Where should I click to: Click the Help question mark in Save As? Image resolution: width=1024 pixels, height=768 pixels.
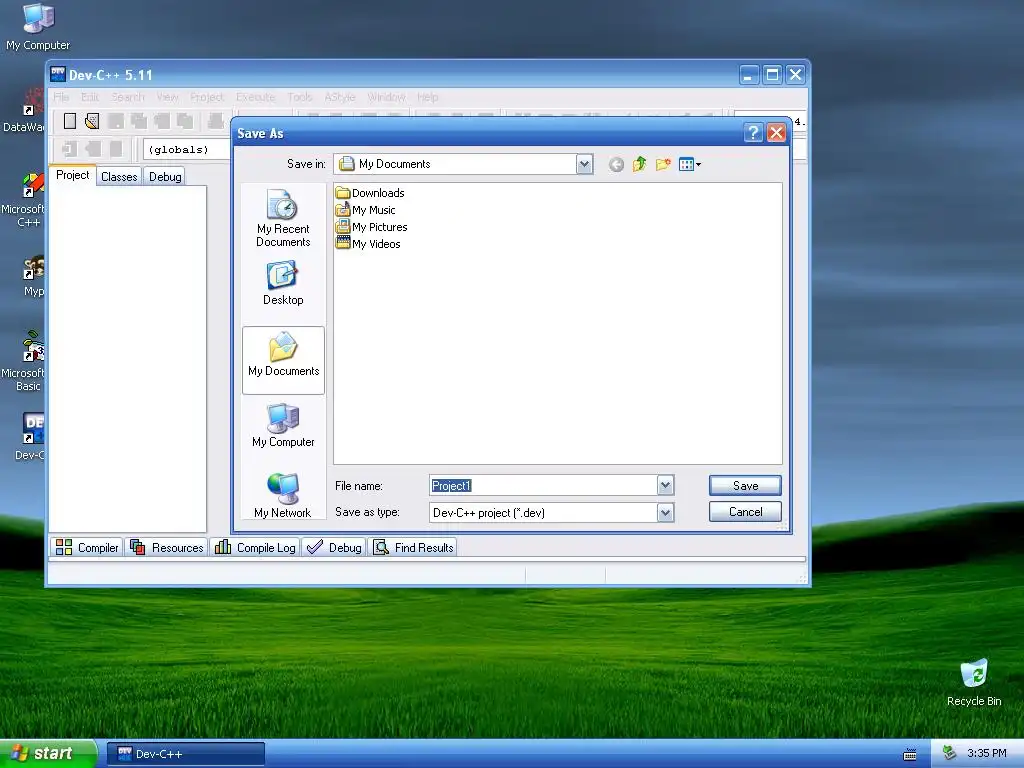tap(753, 133)
